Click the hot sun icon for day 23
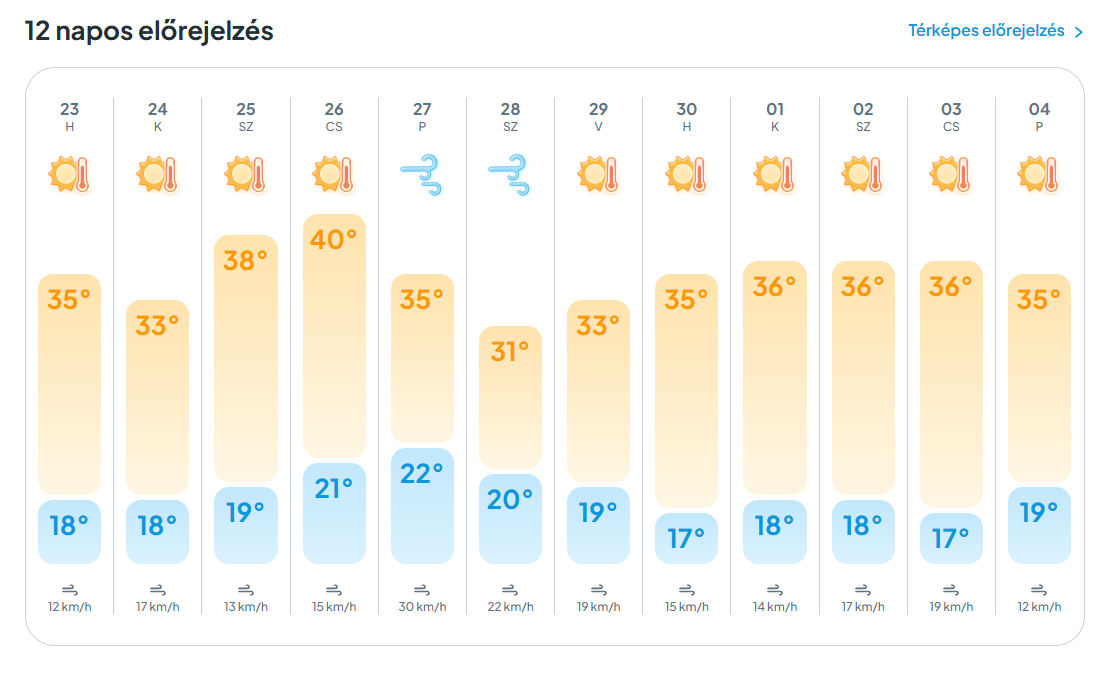The height and width of the screenshot is (675, 1103). 69,174
